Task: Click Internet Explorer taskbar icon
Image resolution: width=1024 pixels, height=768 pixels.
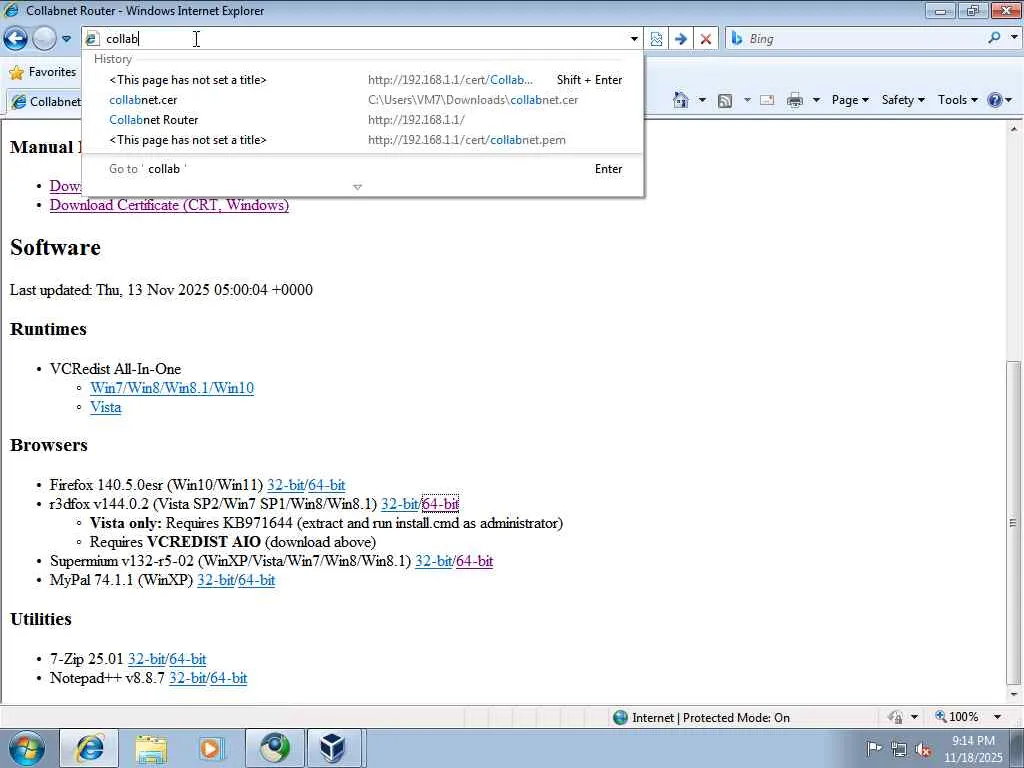Action: (x=90, y=748)
